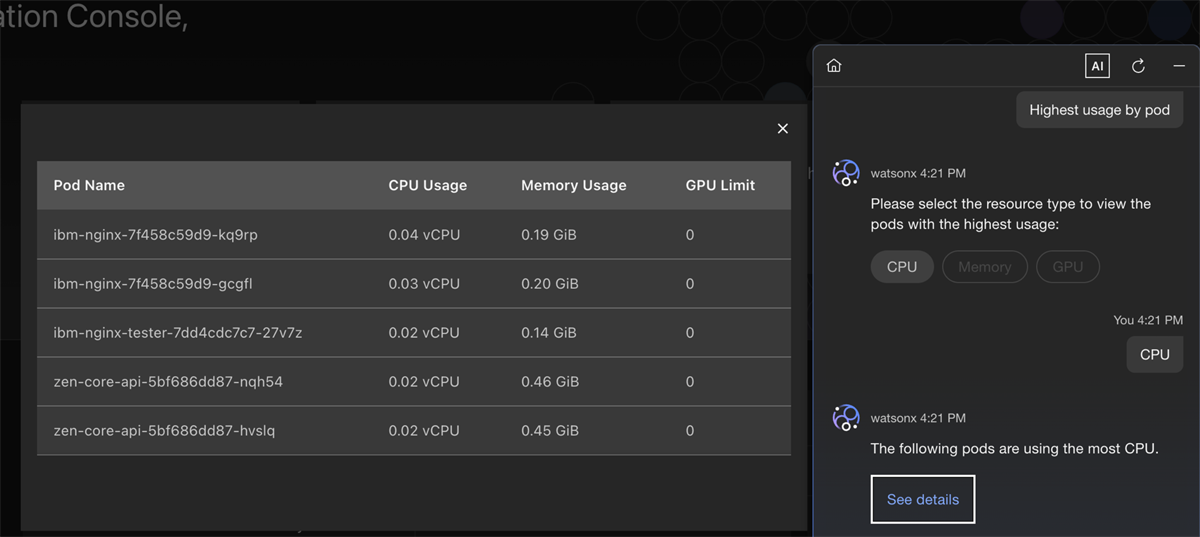1200x537 pixels.
Task: Click the first watsonx avatar icon
Action: 846,173
